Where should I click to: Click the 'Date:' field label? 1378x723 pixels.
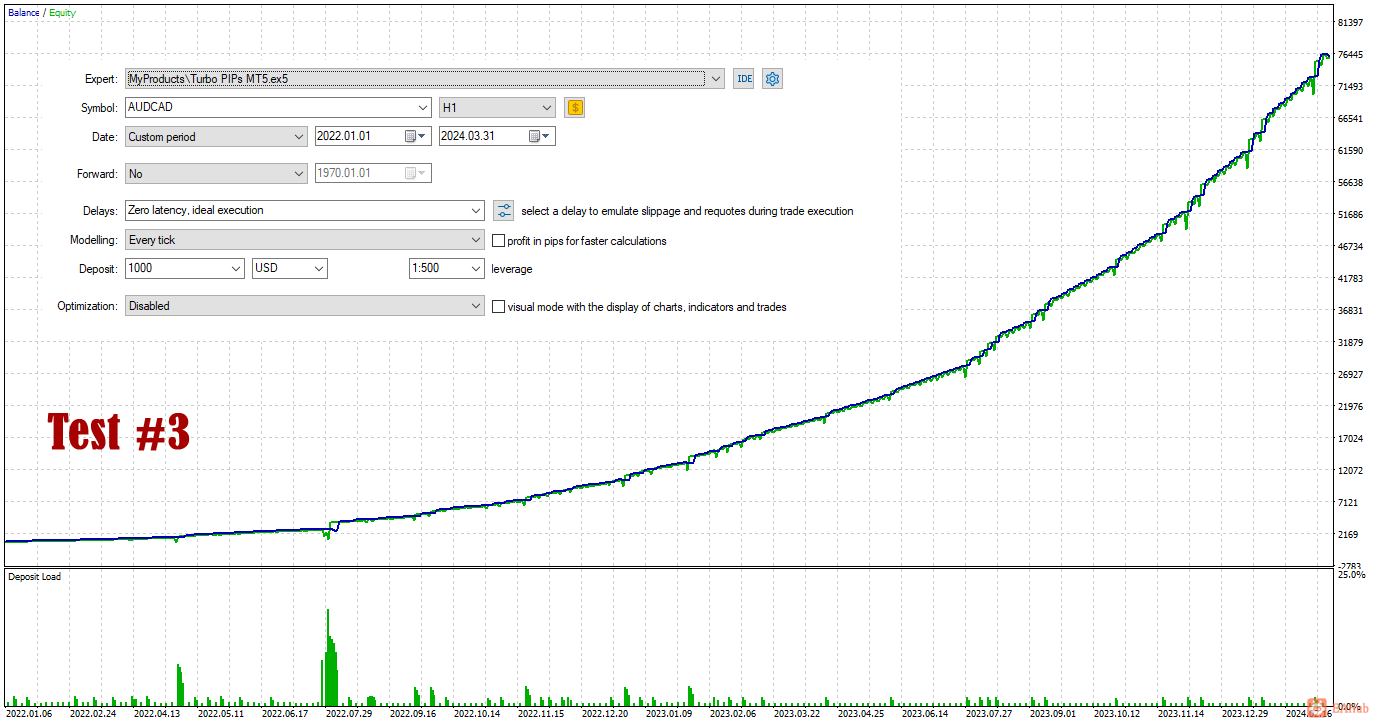click(105, 137)
